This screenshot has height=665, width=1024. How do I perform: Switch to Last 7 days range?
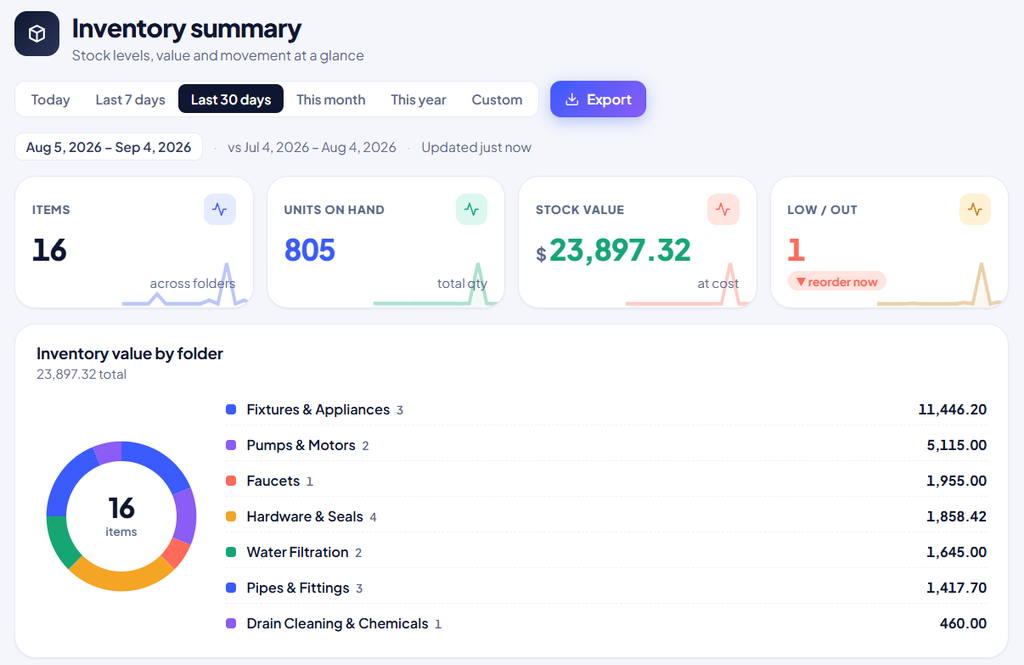pyautogui.click(x=131, y=99)
